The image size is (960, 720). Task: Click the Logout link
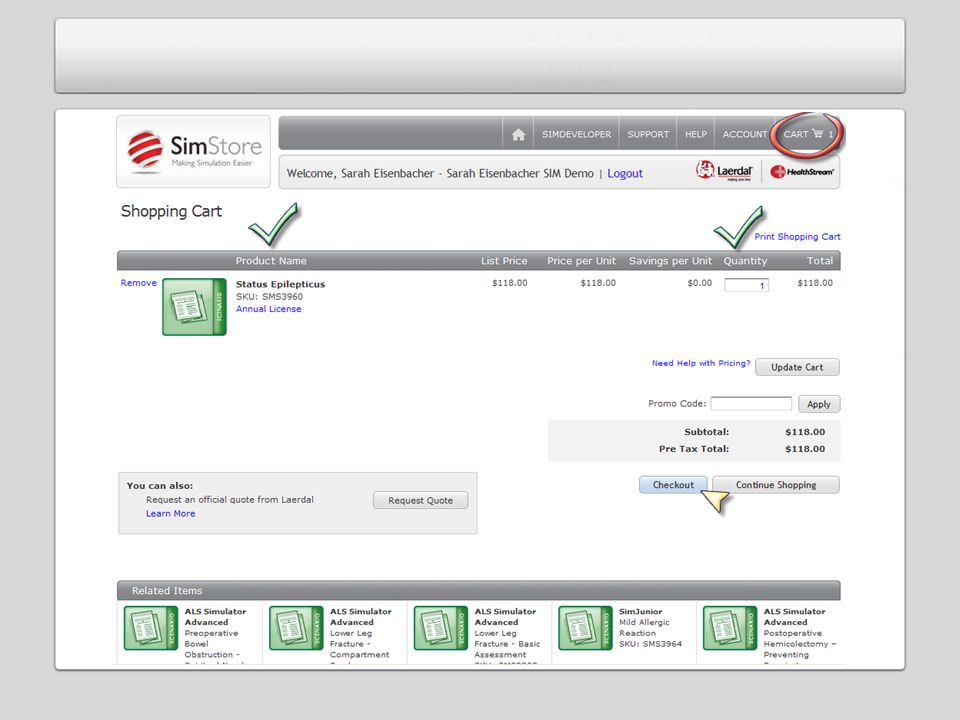pyautogui.click(x=625, y=174)
